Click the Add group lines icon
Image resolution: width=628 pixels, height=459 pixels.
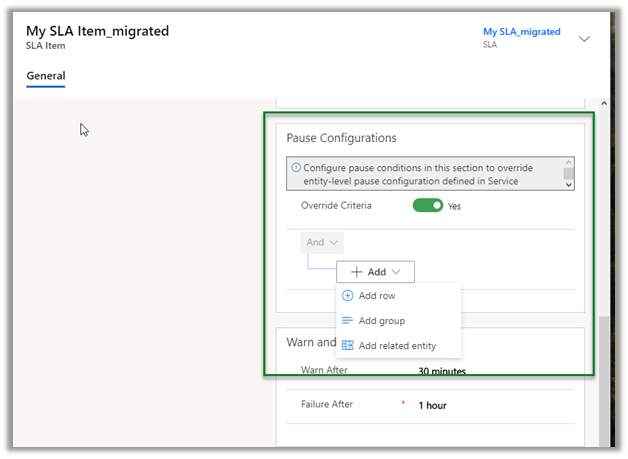(348, 321)
